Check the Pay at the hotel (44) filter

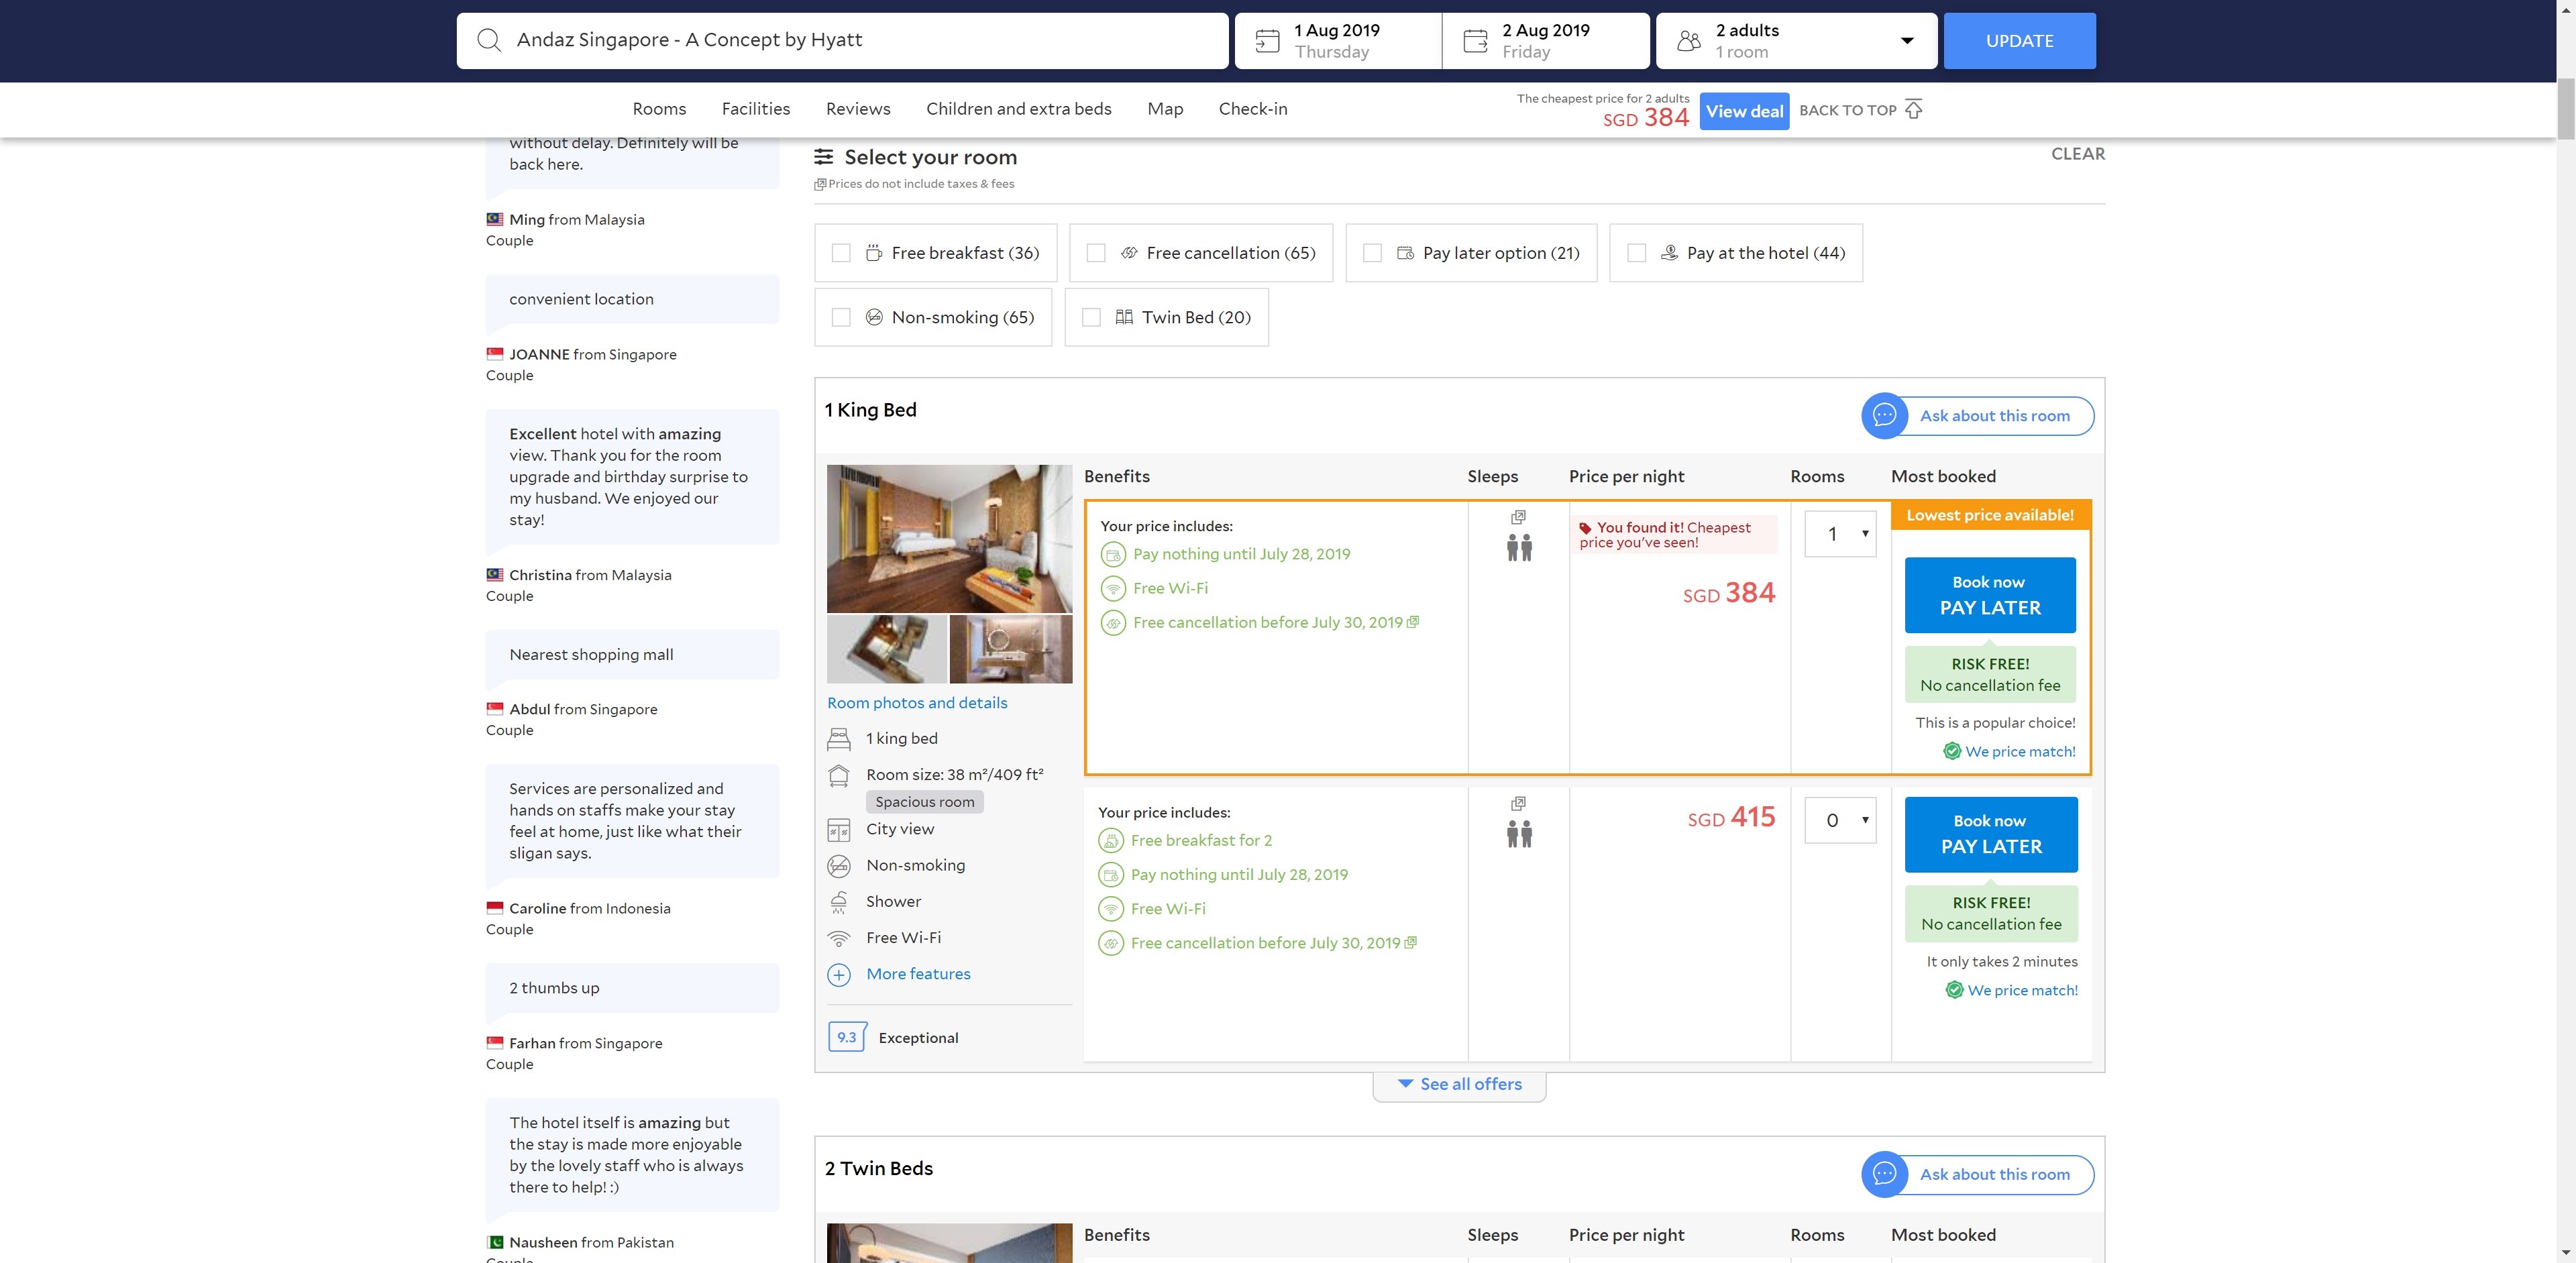(1637, 253)
